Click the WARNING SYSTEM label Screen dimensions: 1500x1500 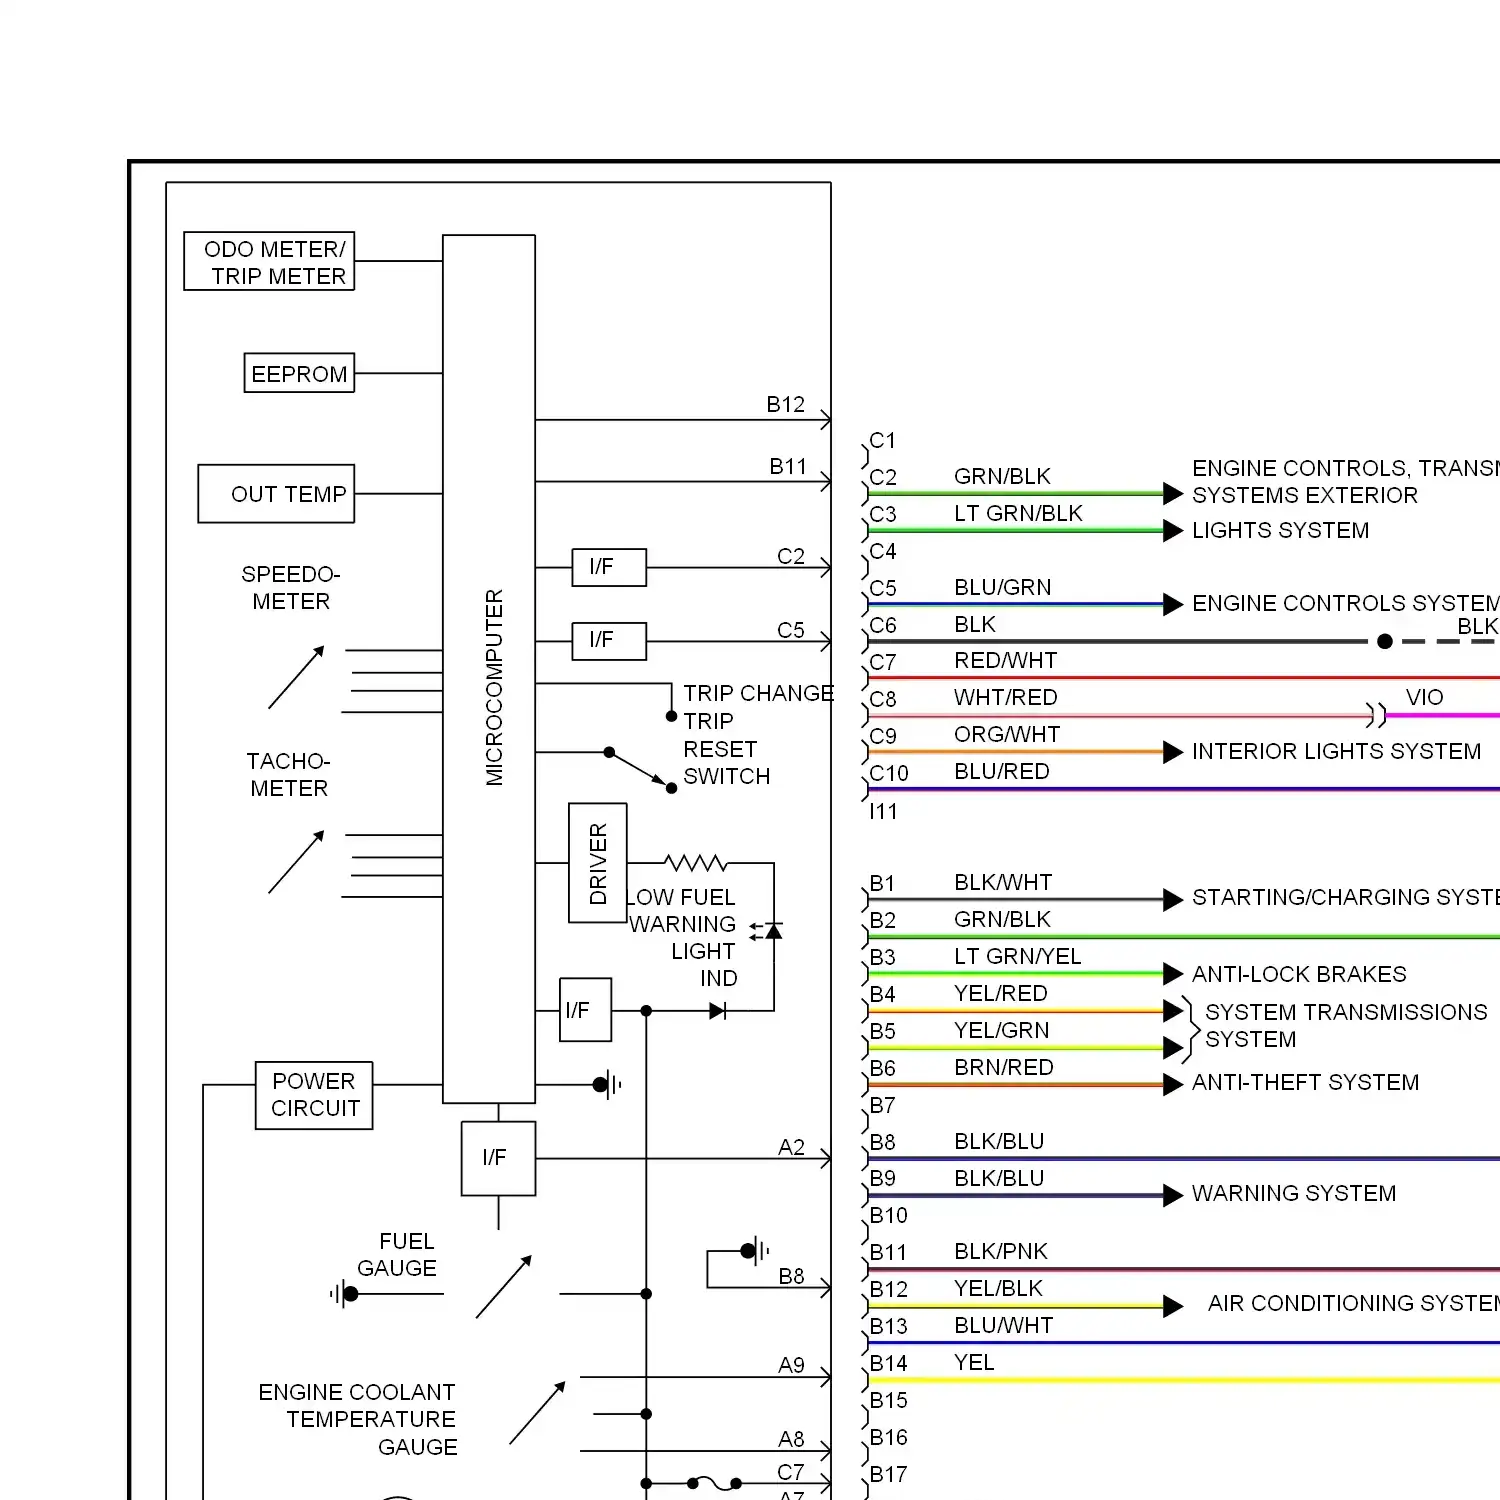point(1293,1193)
